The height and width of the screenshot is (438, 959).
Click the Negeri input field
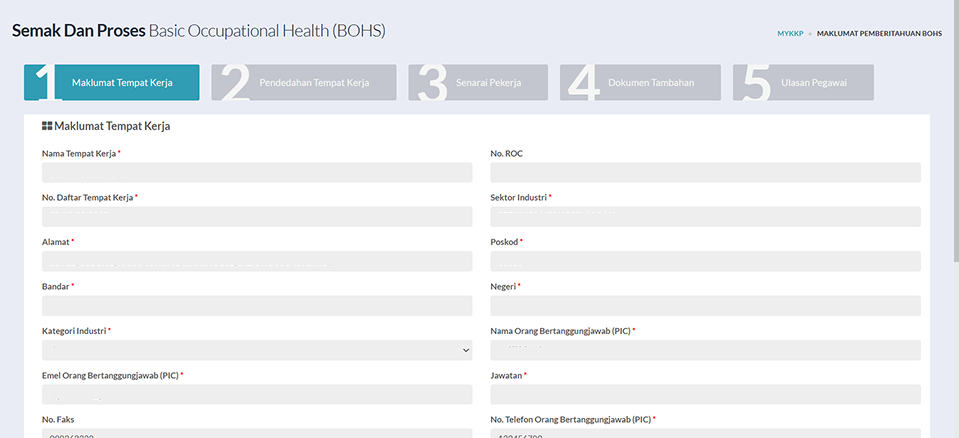click(x=706, y=306)
